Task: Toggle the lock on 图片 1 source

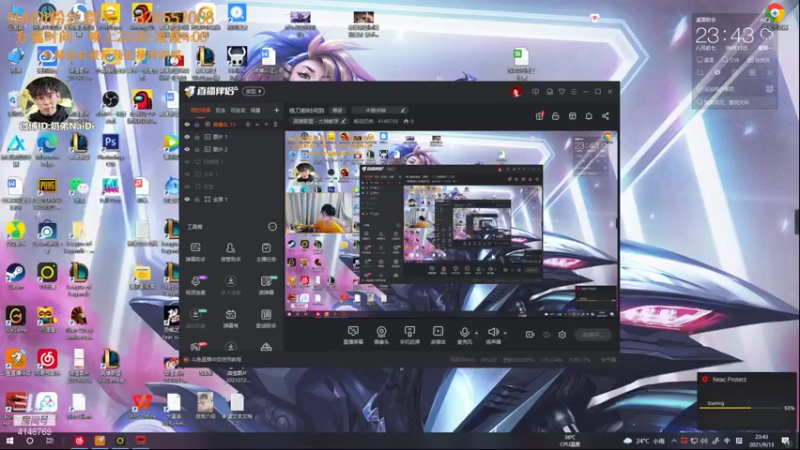Action: click(197, 137)
